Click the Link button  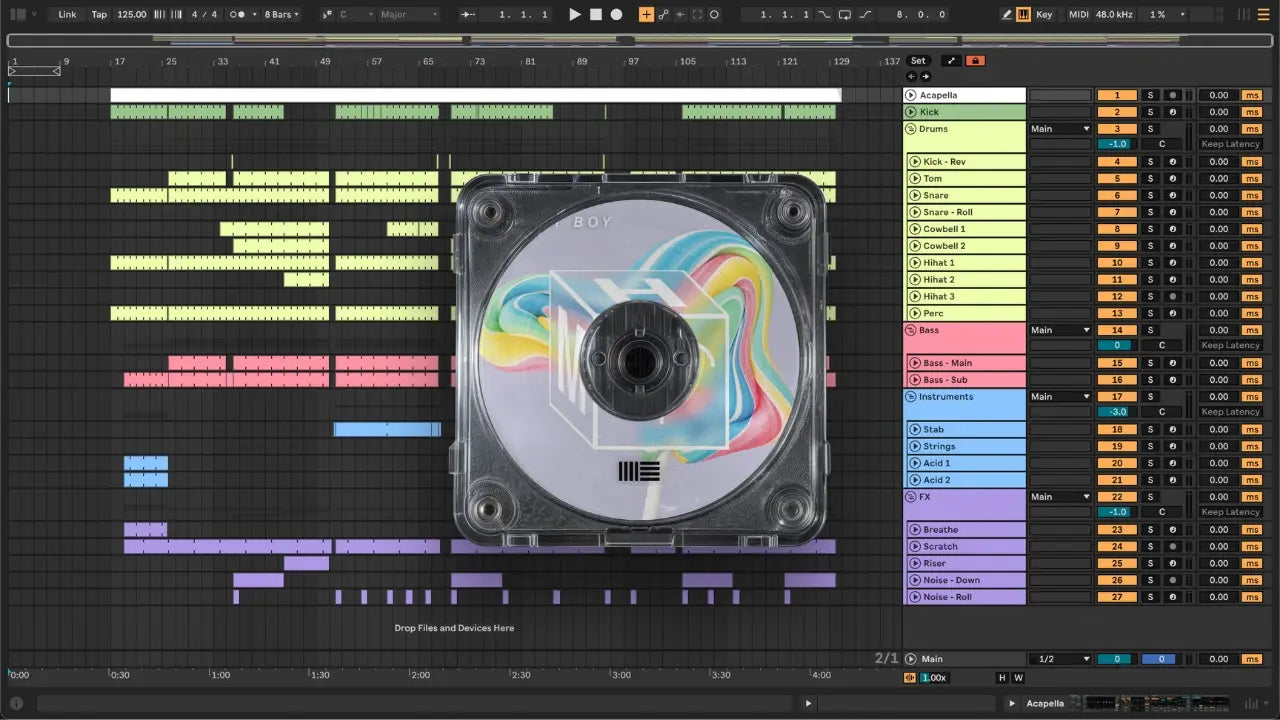[67, 15]
